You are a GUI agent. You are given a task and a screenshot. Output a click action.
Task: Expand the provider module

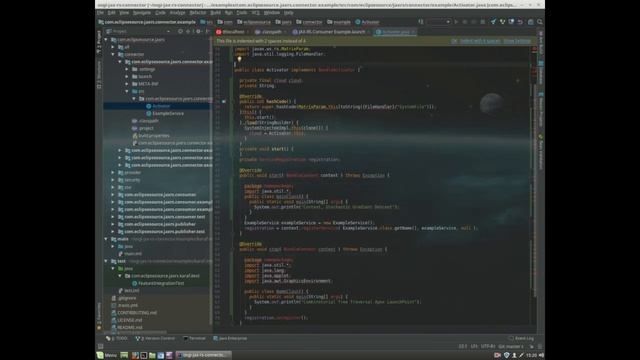tap(113, 173)
